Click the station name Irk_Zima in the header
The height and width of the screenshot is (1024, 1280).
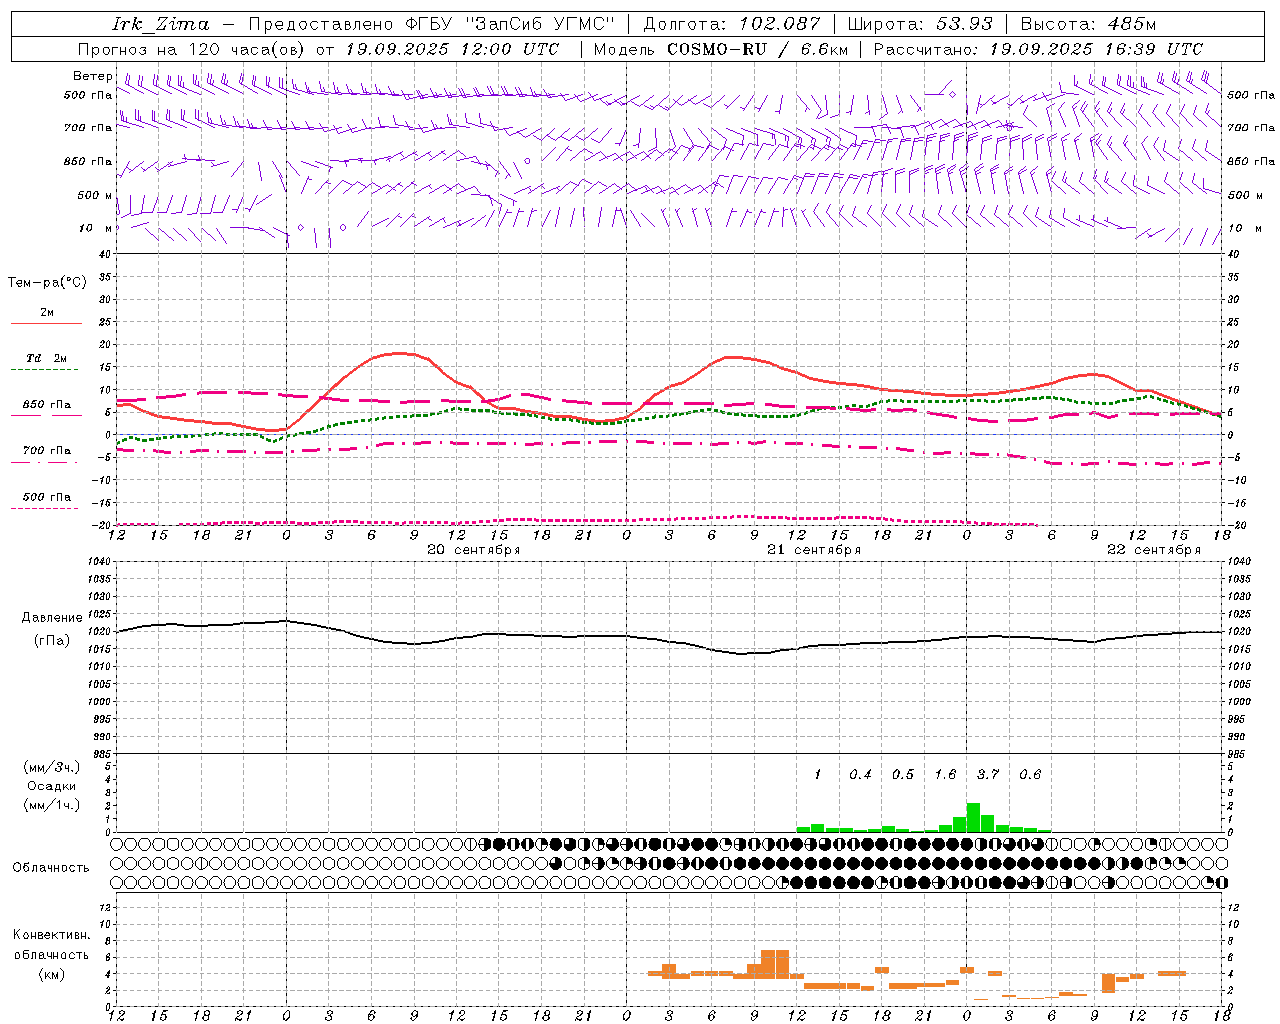point(161,24)
